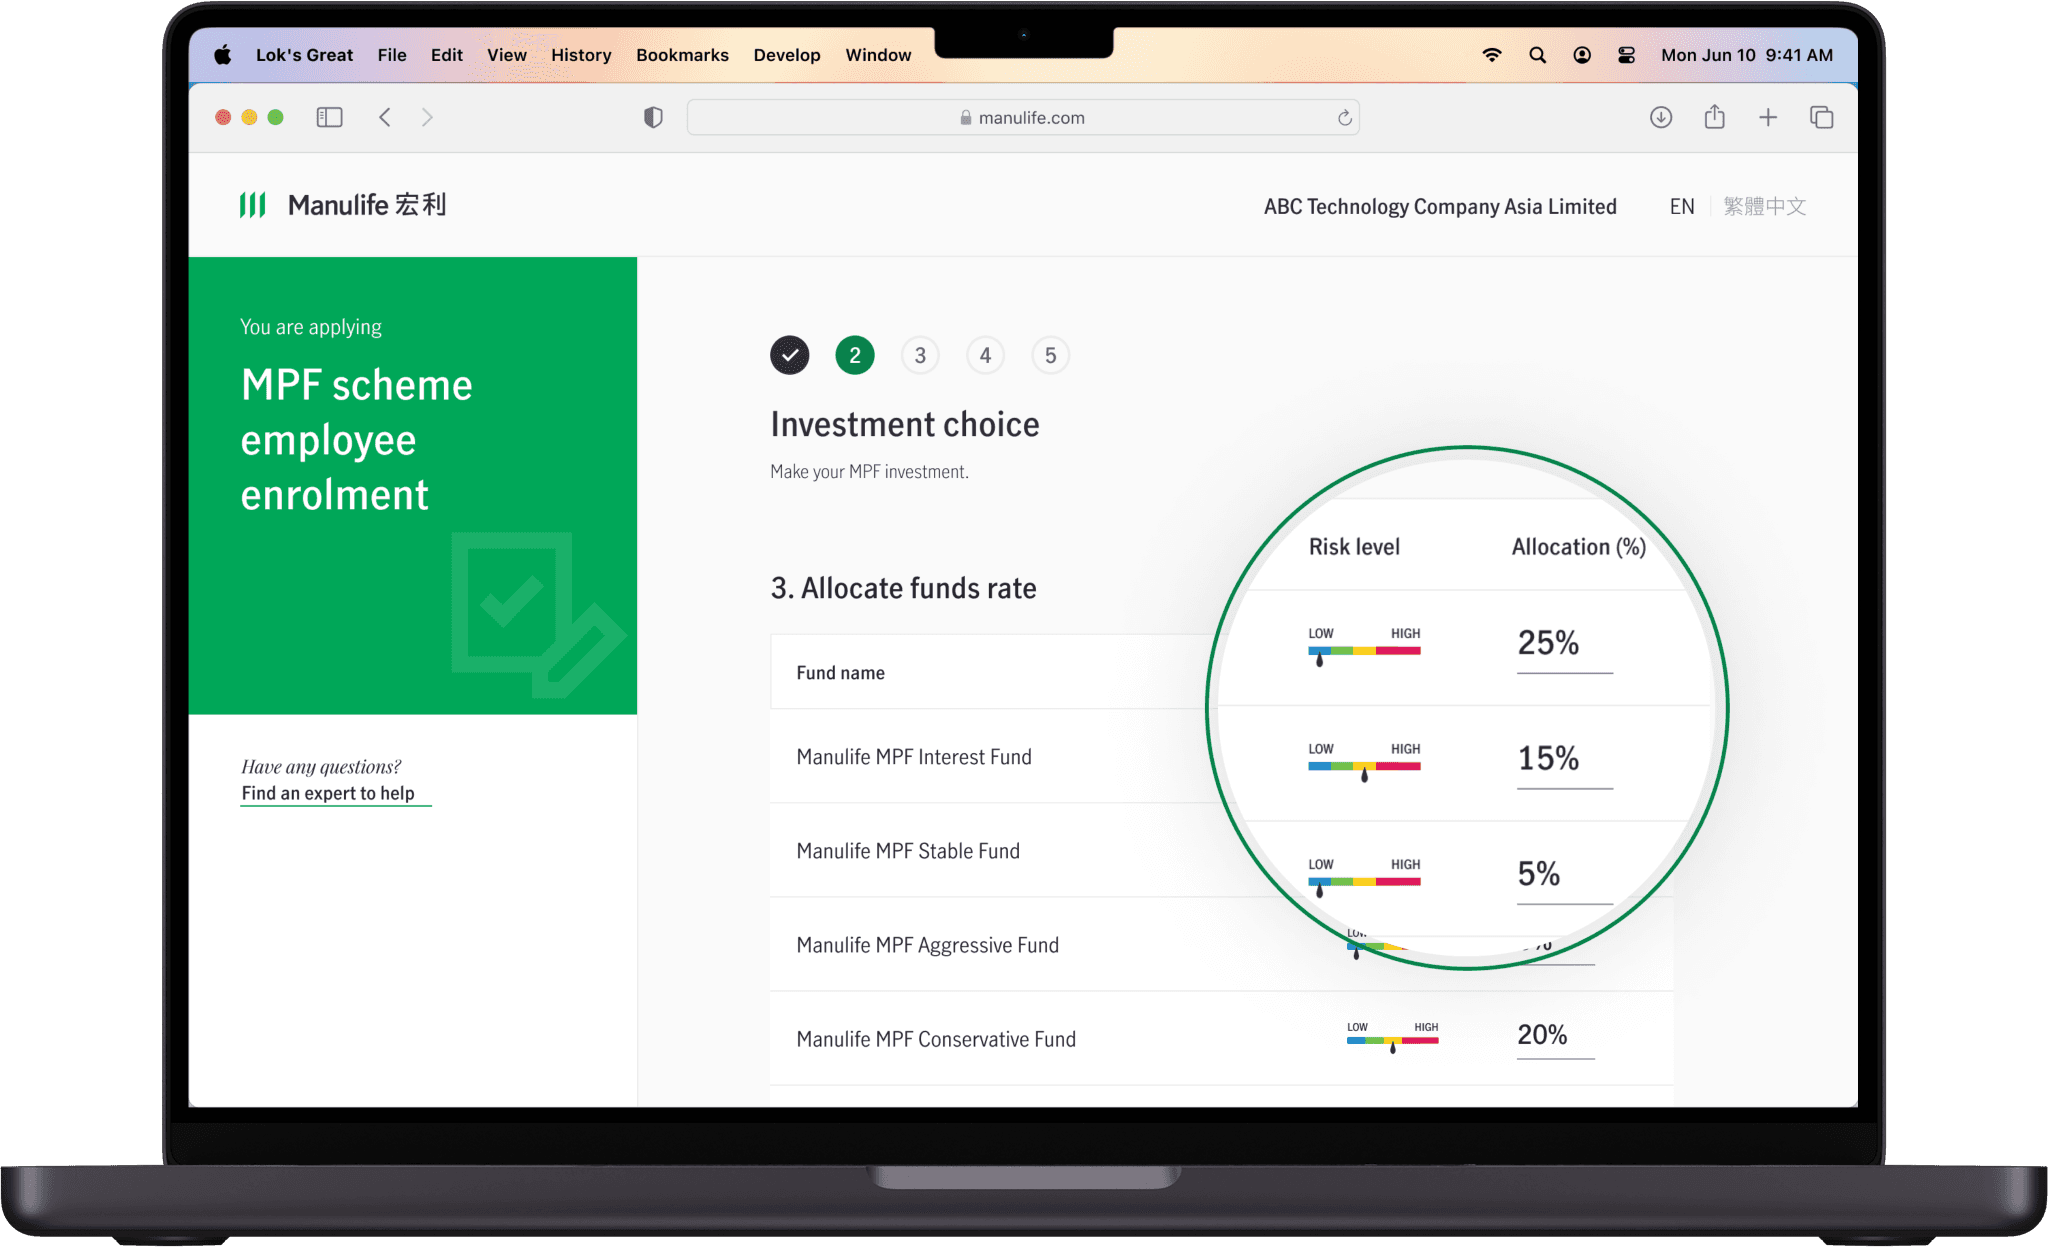Open Spotlight search in menu bar

pos(1537,55)
